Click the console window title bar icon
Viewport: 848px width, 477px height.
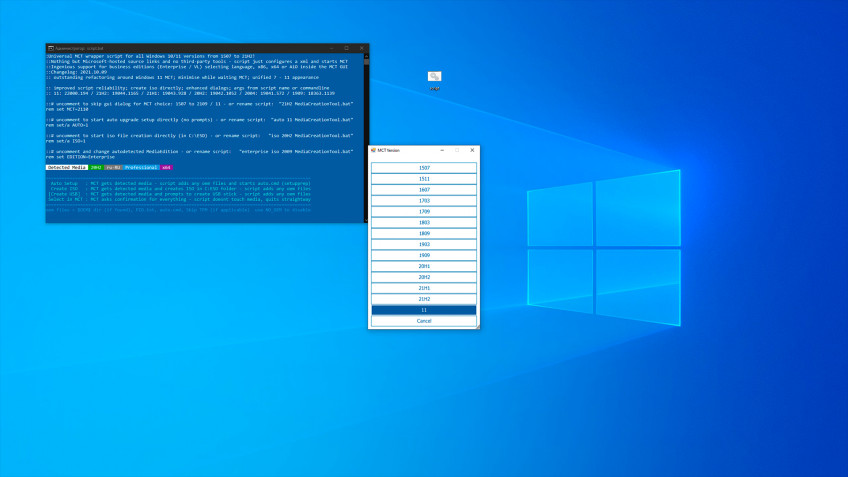tap(50, 48)
